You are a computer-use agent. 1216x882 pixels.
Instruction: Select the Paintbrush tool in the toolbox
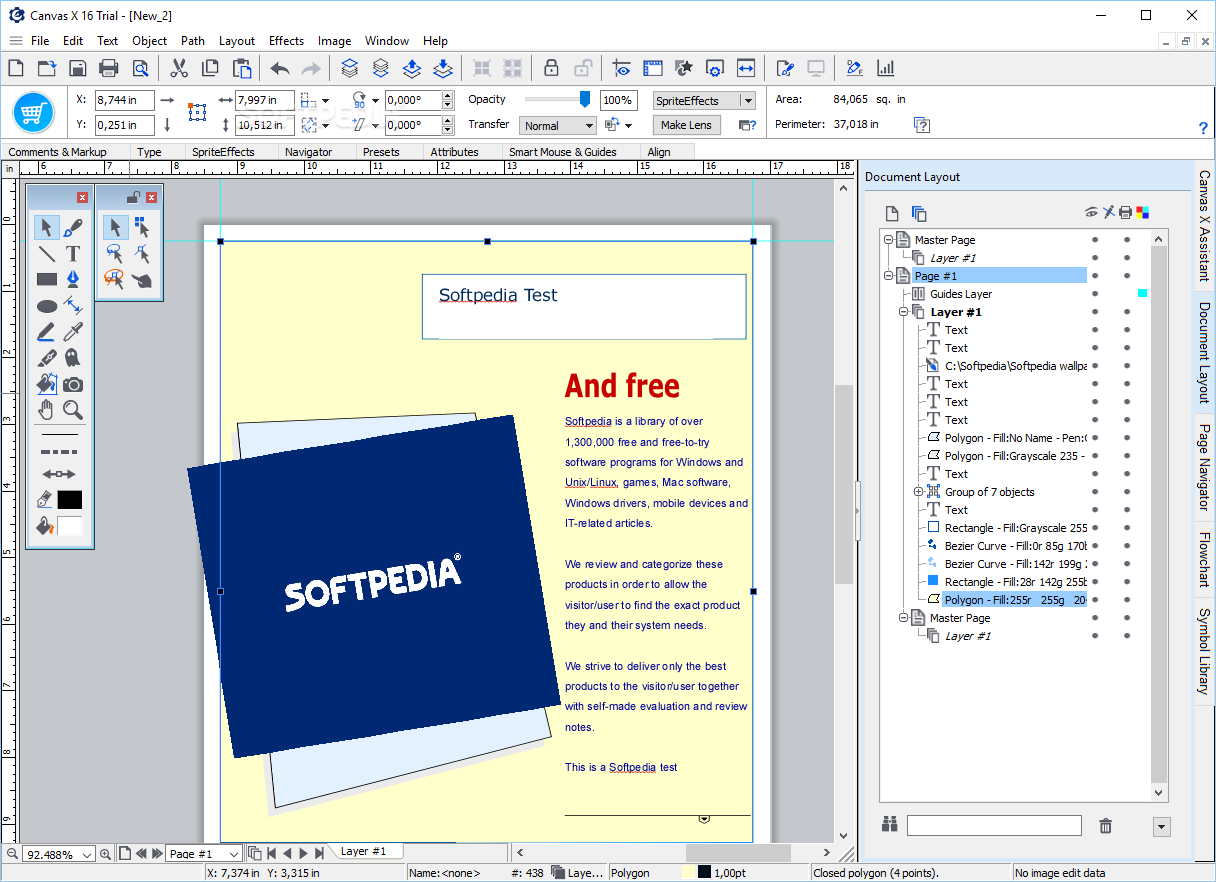click(73, 227)
